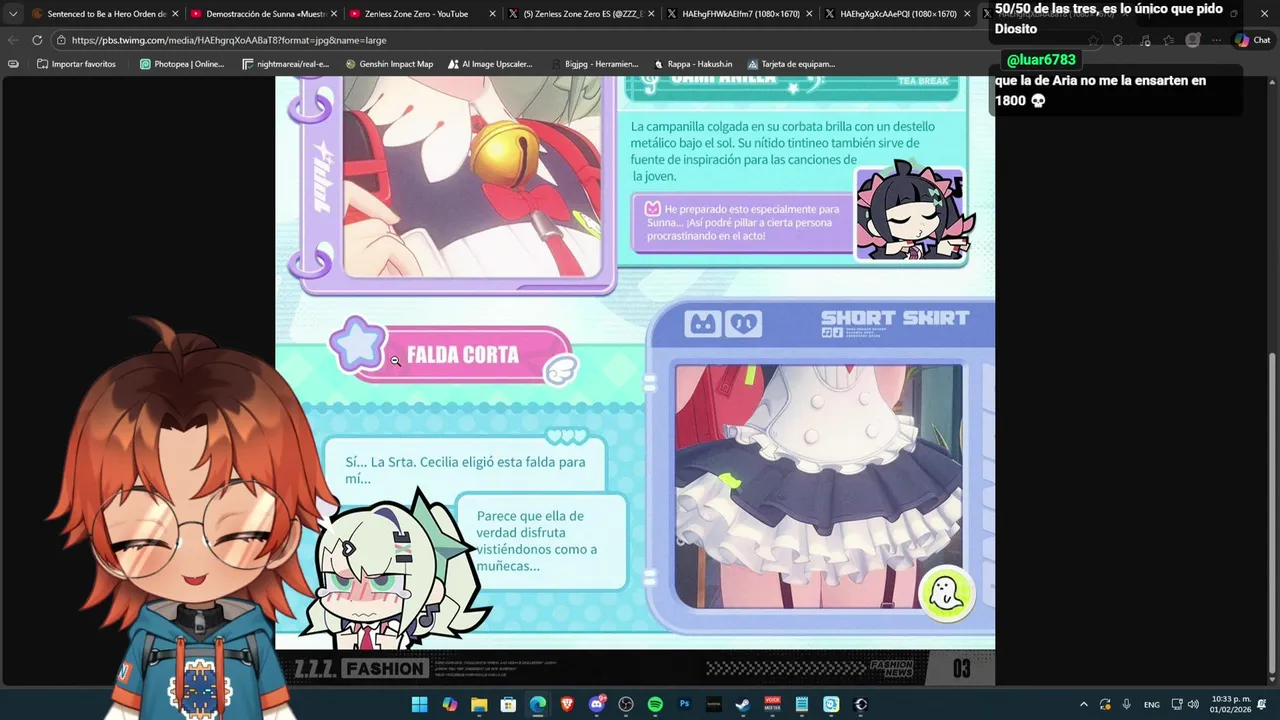Switch to 'HAEhgXgXcAAePQI (1080×1670)' tab

898,14
